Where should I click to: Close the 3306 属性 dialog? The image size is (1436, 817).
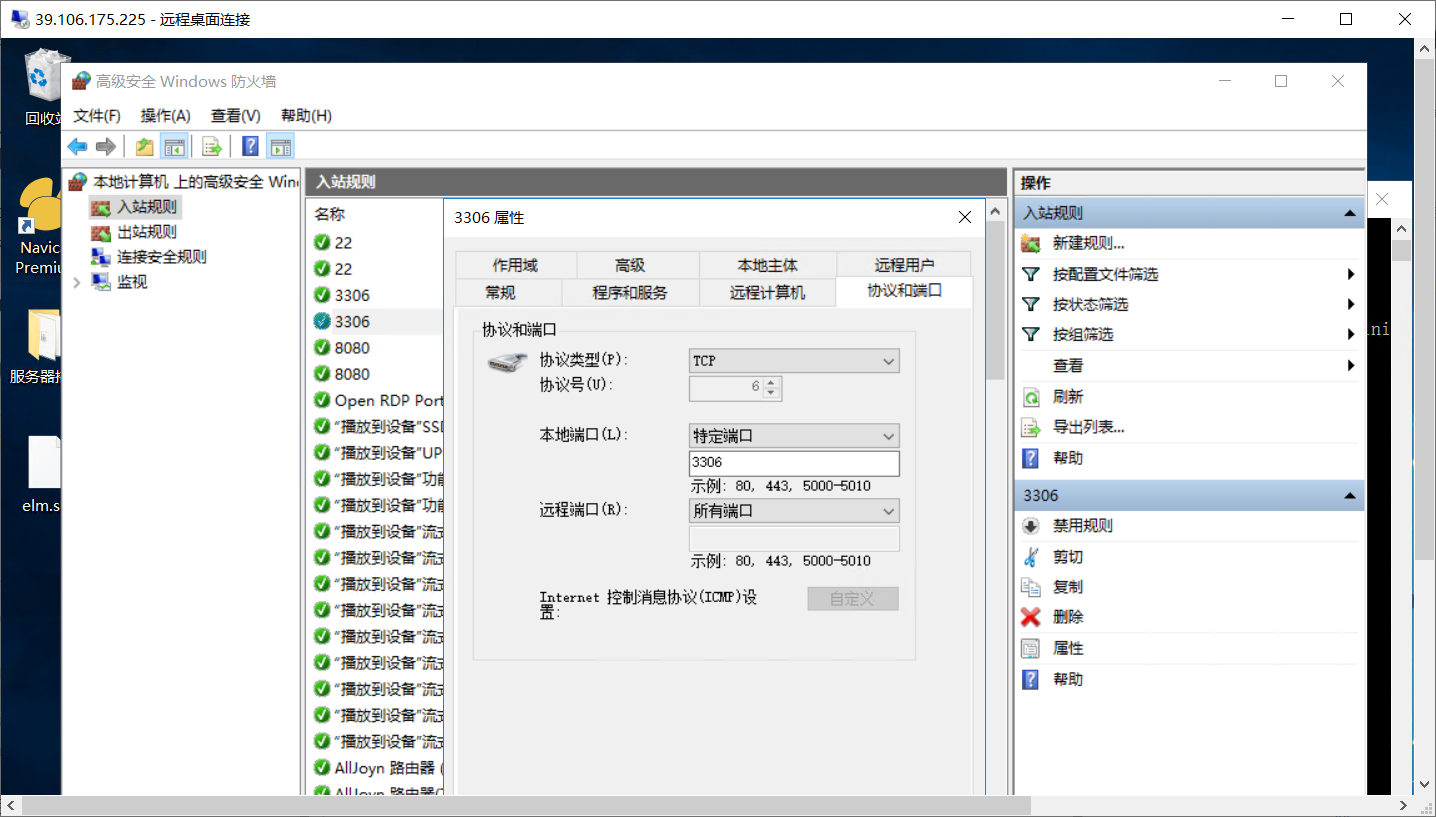coord(964,217)
